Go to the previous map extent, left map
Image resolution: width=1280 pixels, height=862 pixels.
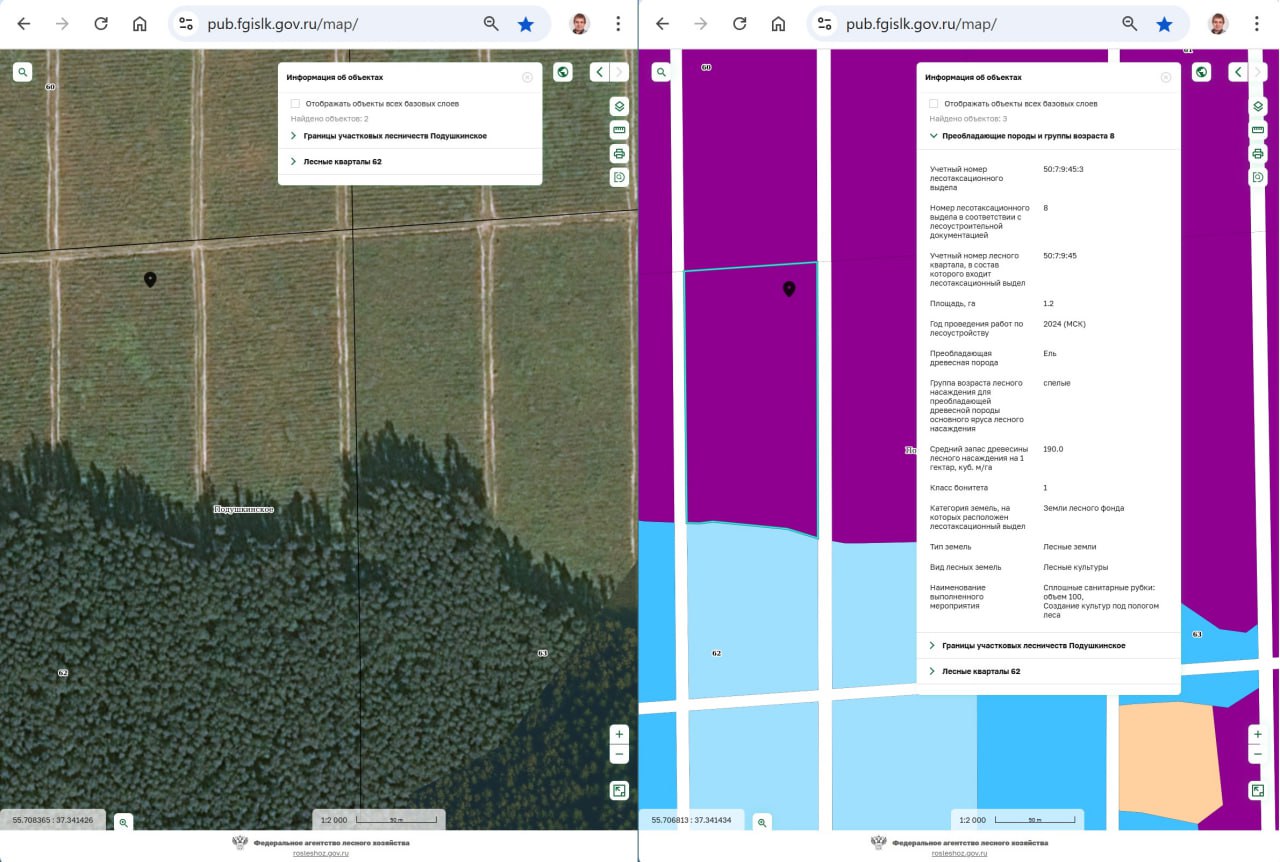[x=599, y=72]
